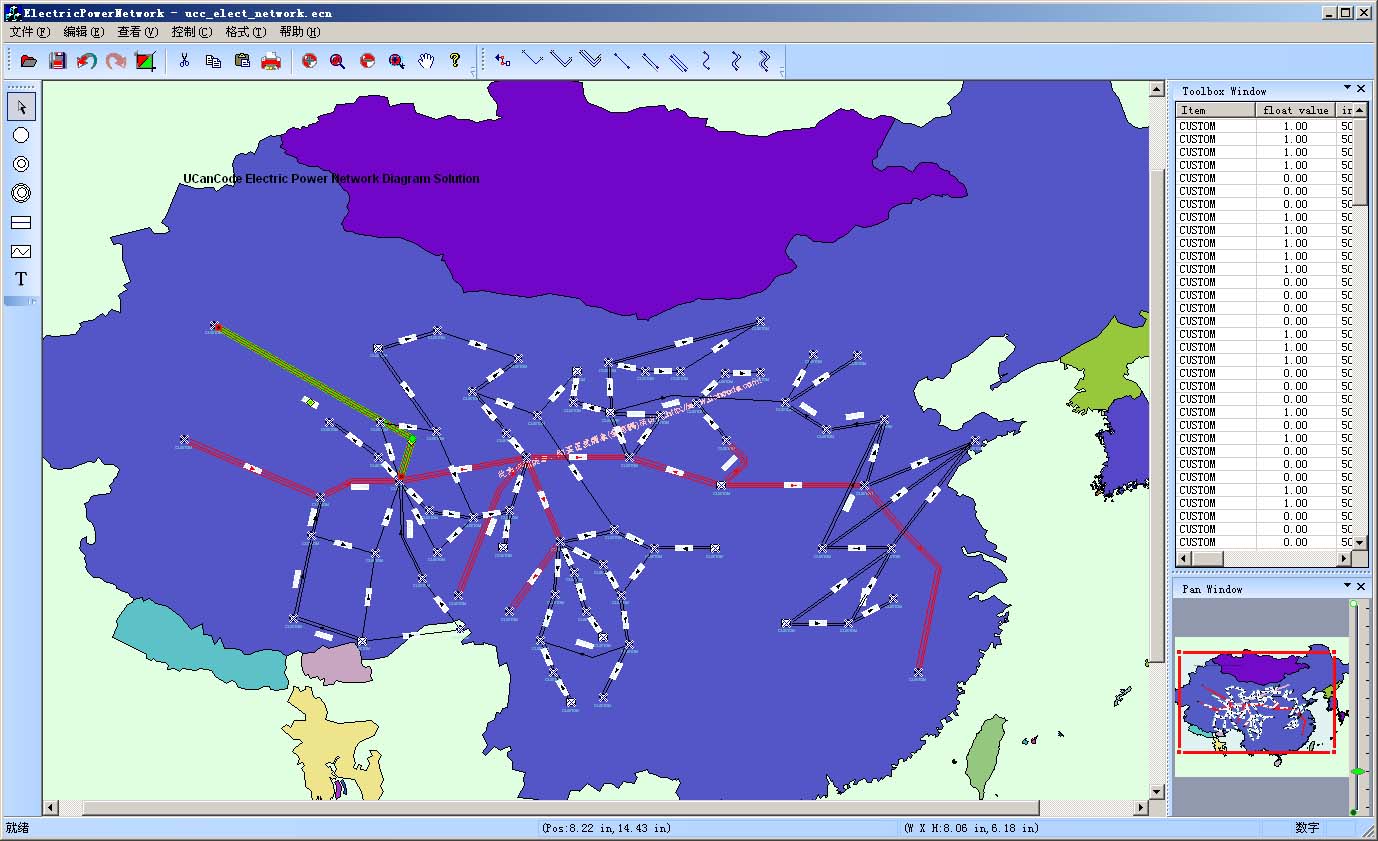
Task: Pick the triple concentric circle tool
Action: click(21, 193)
